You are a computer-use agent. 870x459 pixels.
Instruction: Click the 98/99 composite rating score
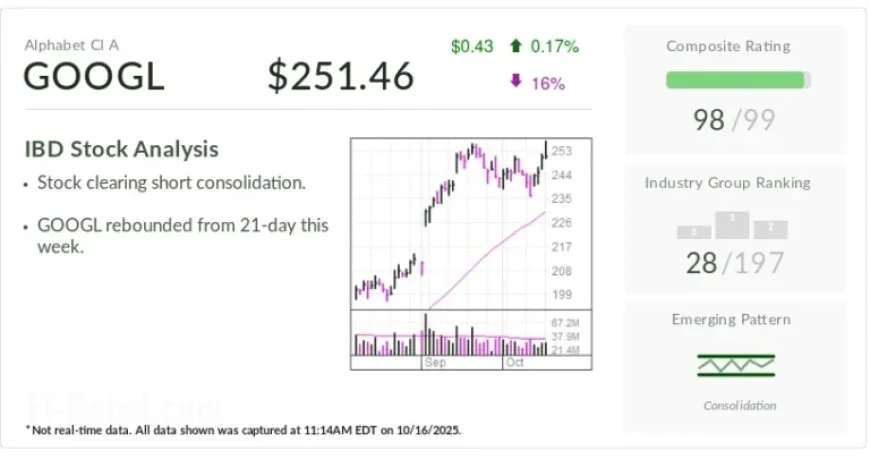click(734, 121)
